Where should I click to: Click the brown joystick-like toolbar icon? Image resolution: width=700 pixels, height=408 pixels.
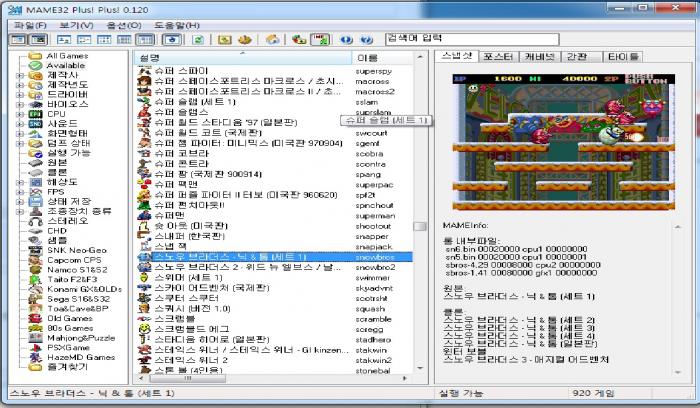pyautogui.click(x=245, y=40)
